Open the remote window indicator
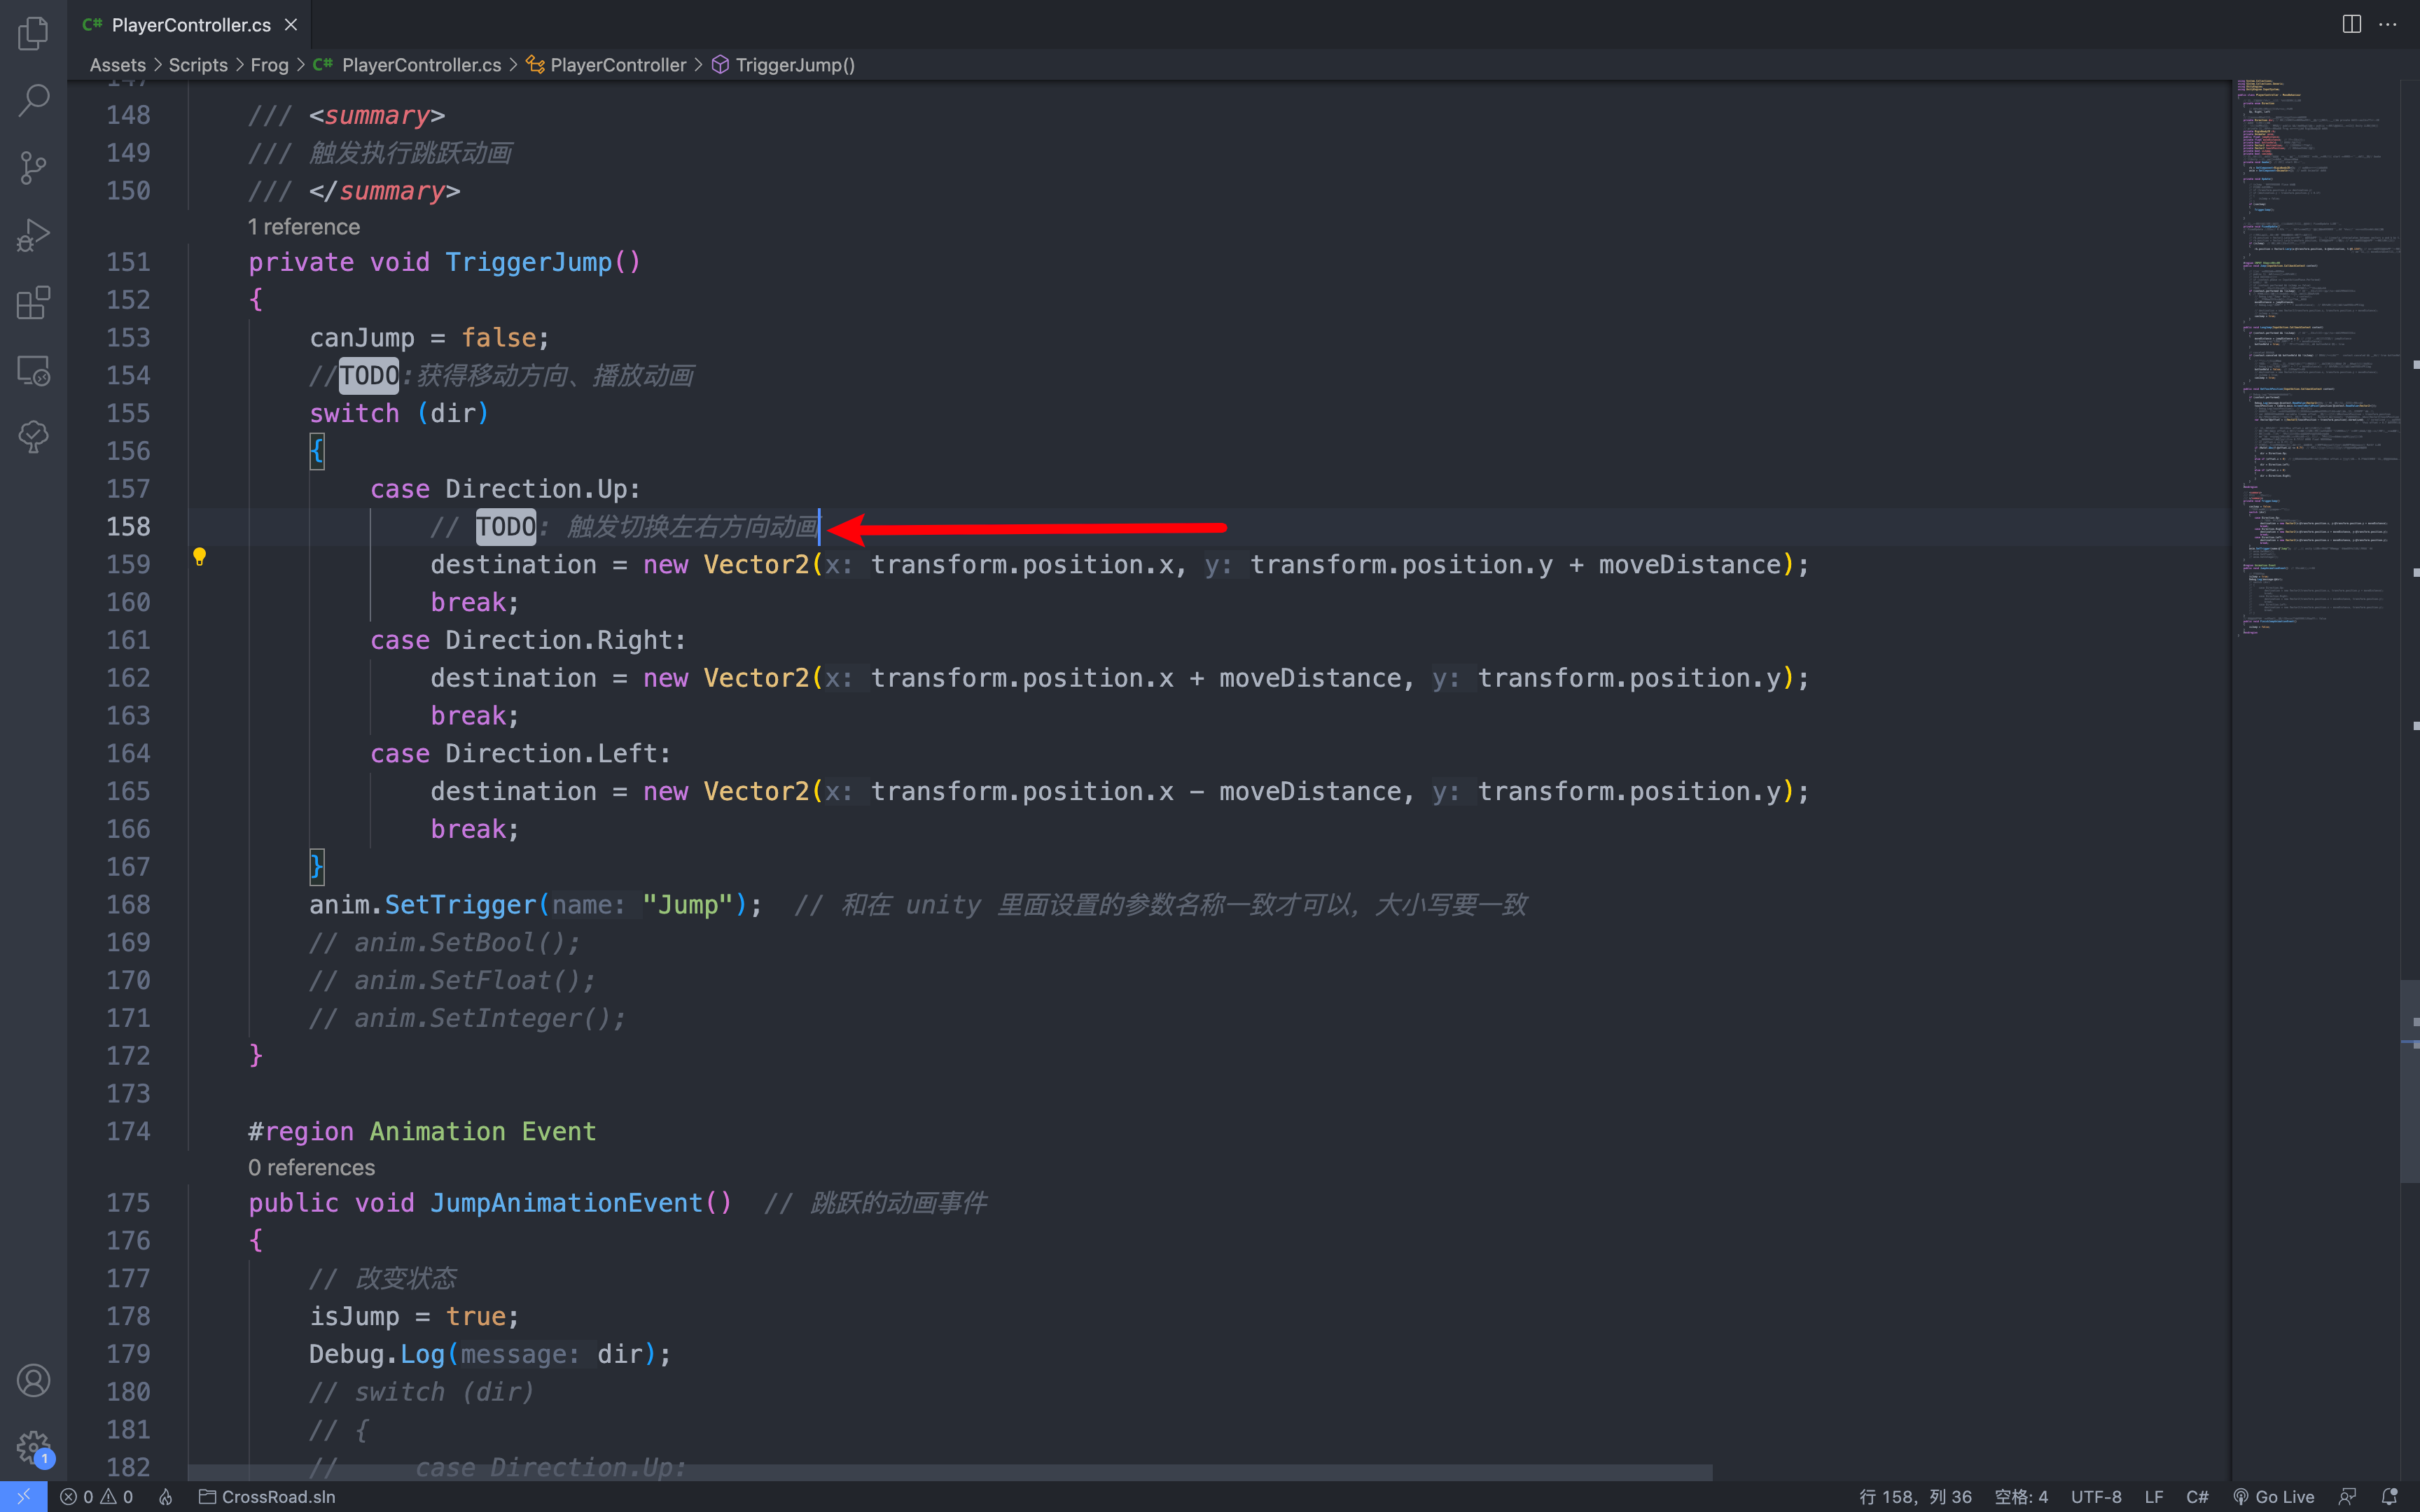2420x1512 pixels. click(x=23, y=1497)
